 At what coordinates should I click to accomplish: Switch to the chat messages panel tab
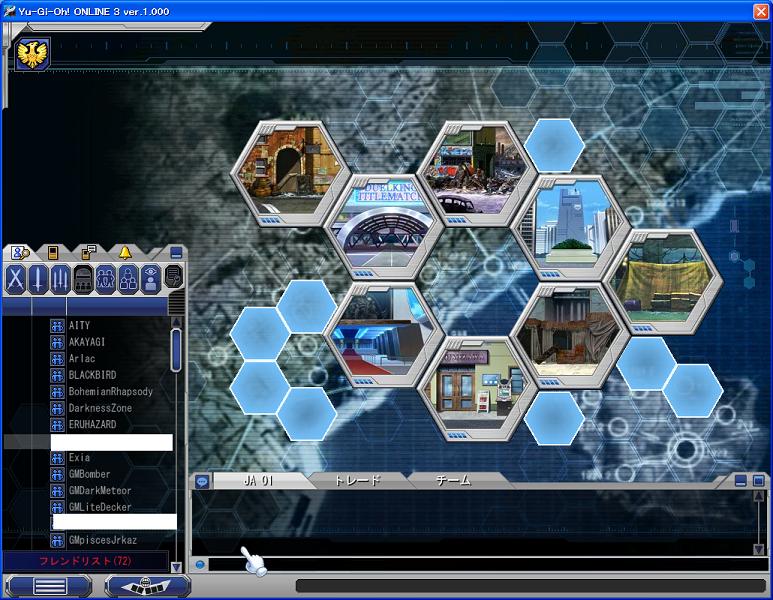89,252
